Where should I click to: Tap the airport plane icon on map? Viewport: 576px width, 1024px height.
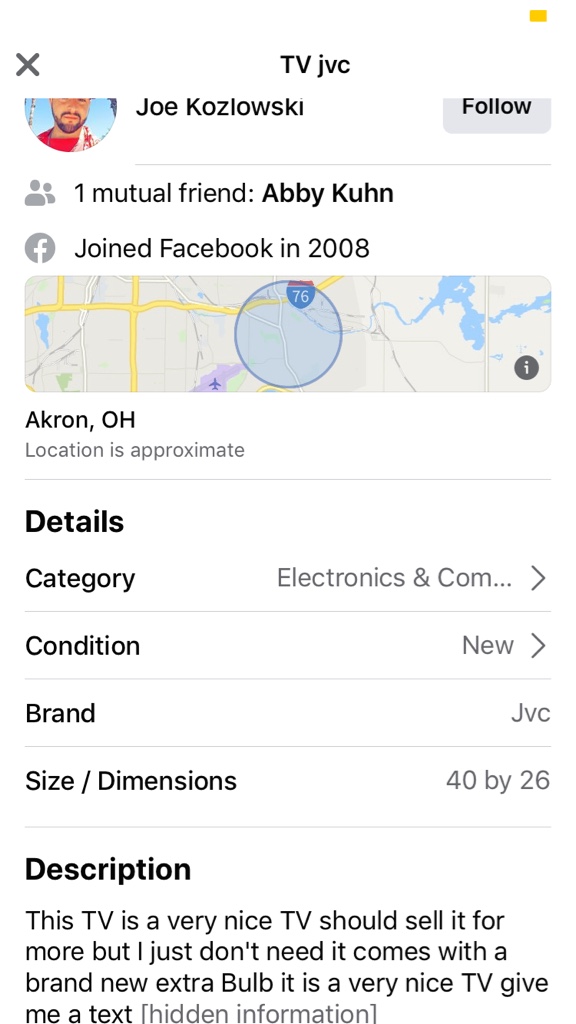[x=215, y=384]
